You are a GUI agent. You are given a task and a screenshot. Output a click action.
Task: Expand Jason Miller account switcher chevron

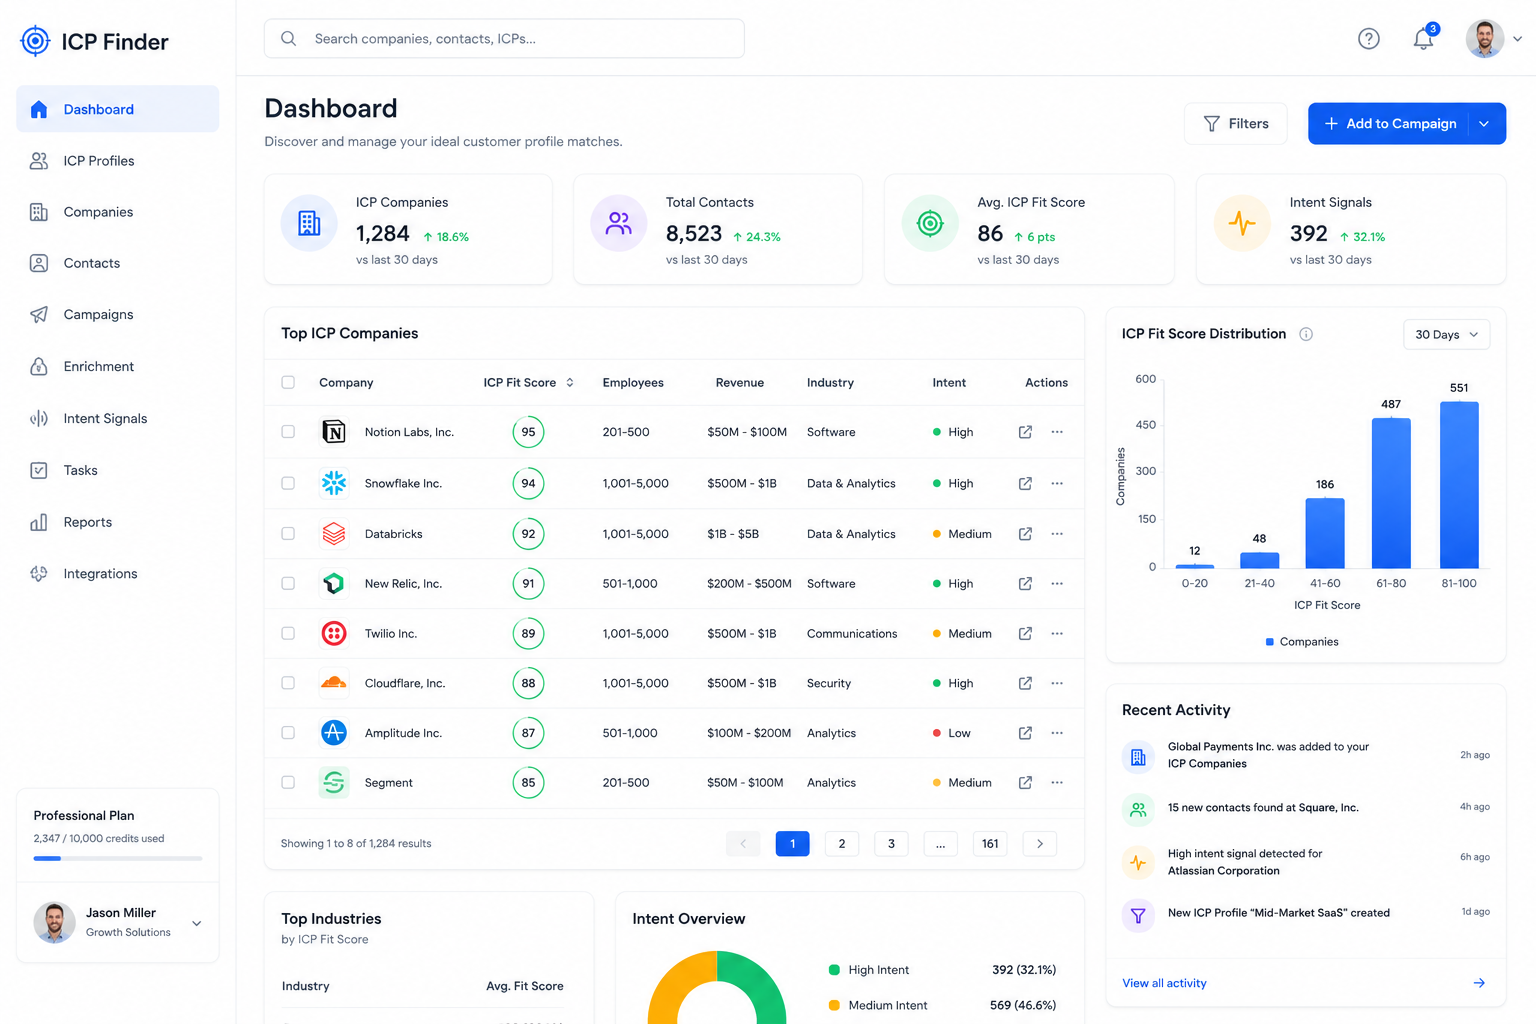[x=197, y=923]
